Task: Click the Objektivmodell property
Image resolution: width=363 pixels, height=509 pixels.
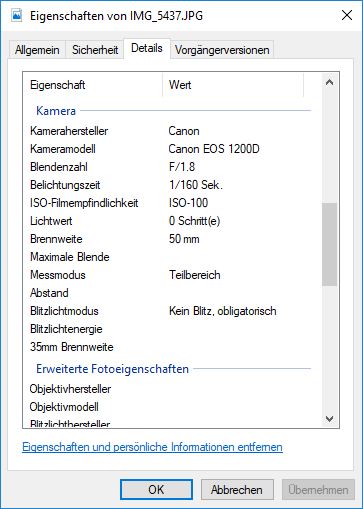Action: [64, 407]
